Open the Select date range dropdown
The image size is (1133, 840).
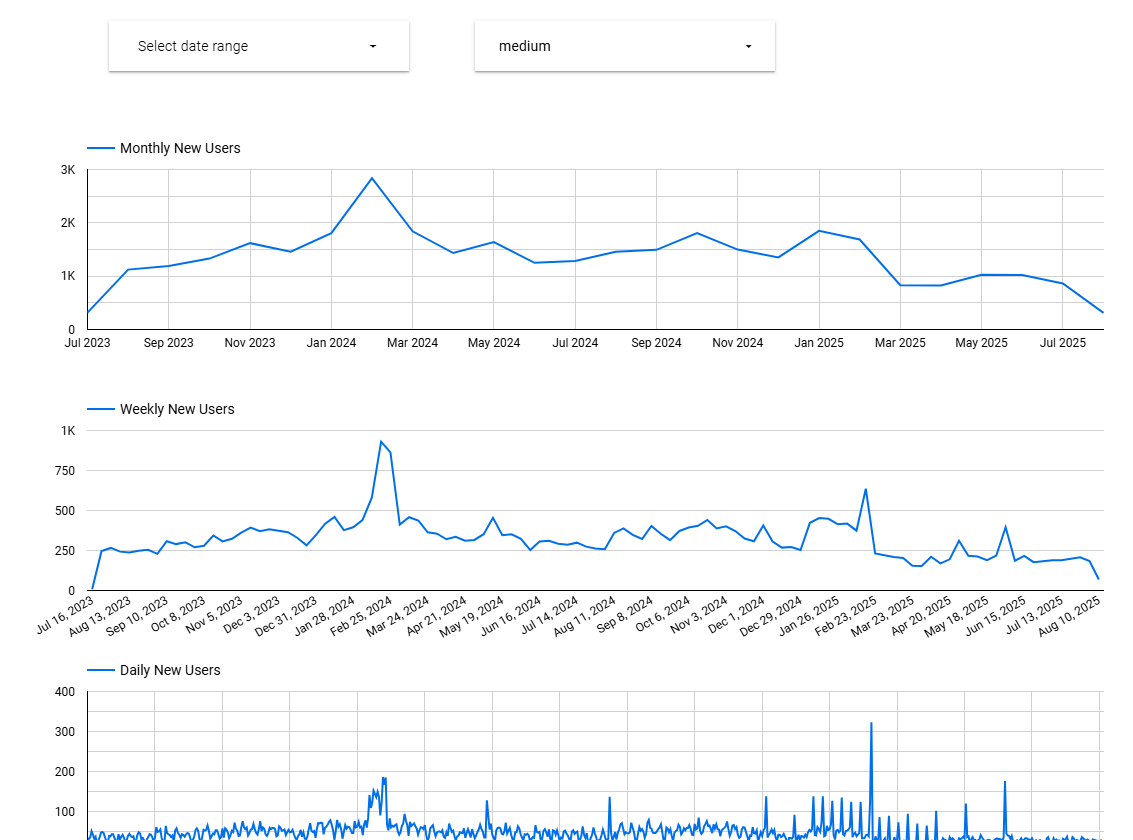pos(258,46)
